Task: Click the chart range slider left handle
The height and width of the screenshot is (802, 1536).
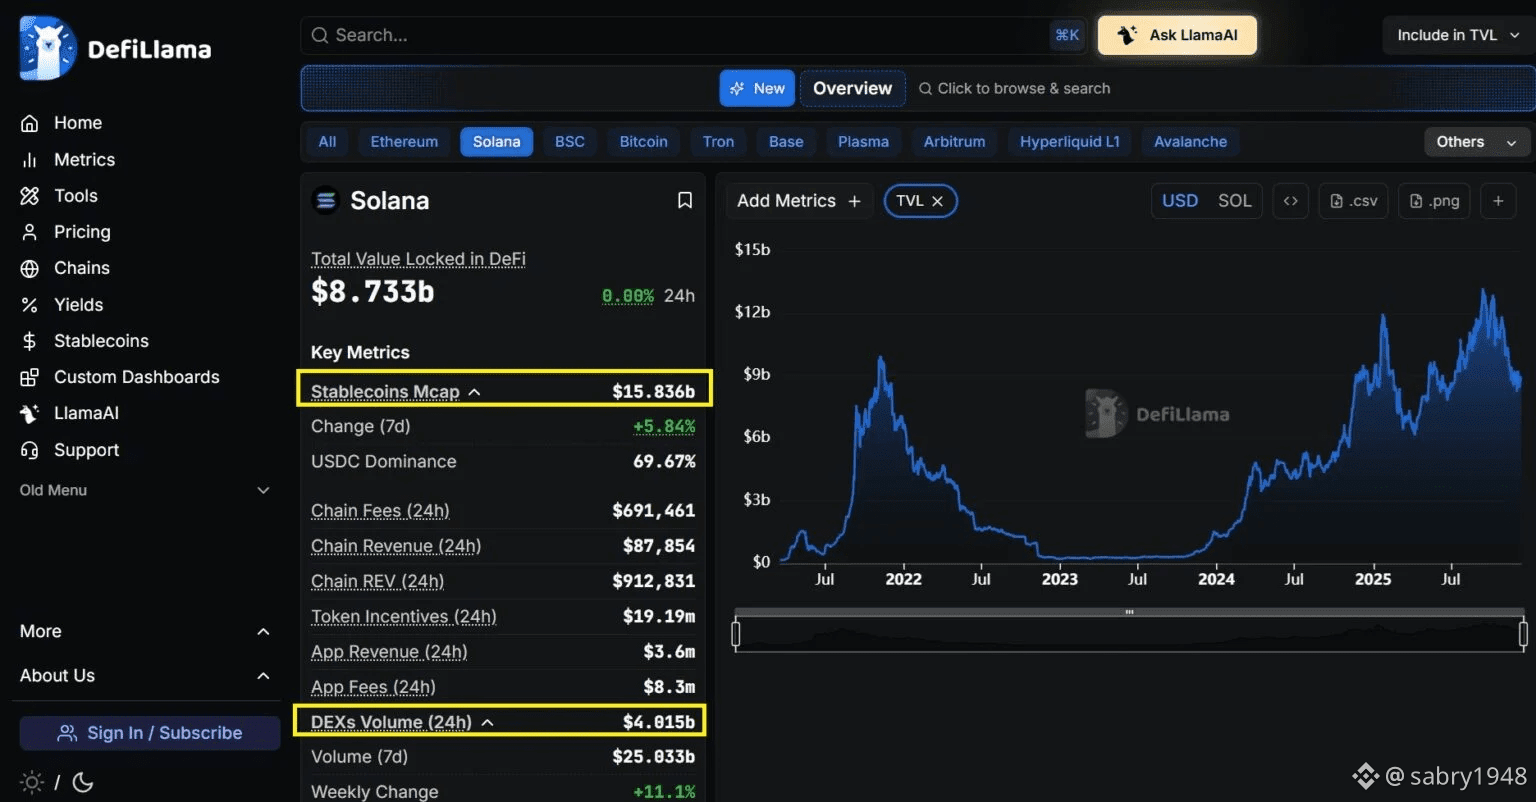Action: (x=736, y=634)
